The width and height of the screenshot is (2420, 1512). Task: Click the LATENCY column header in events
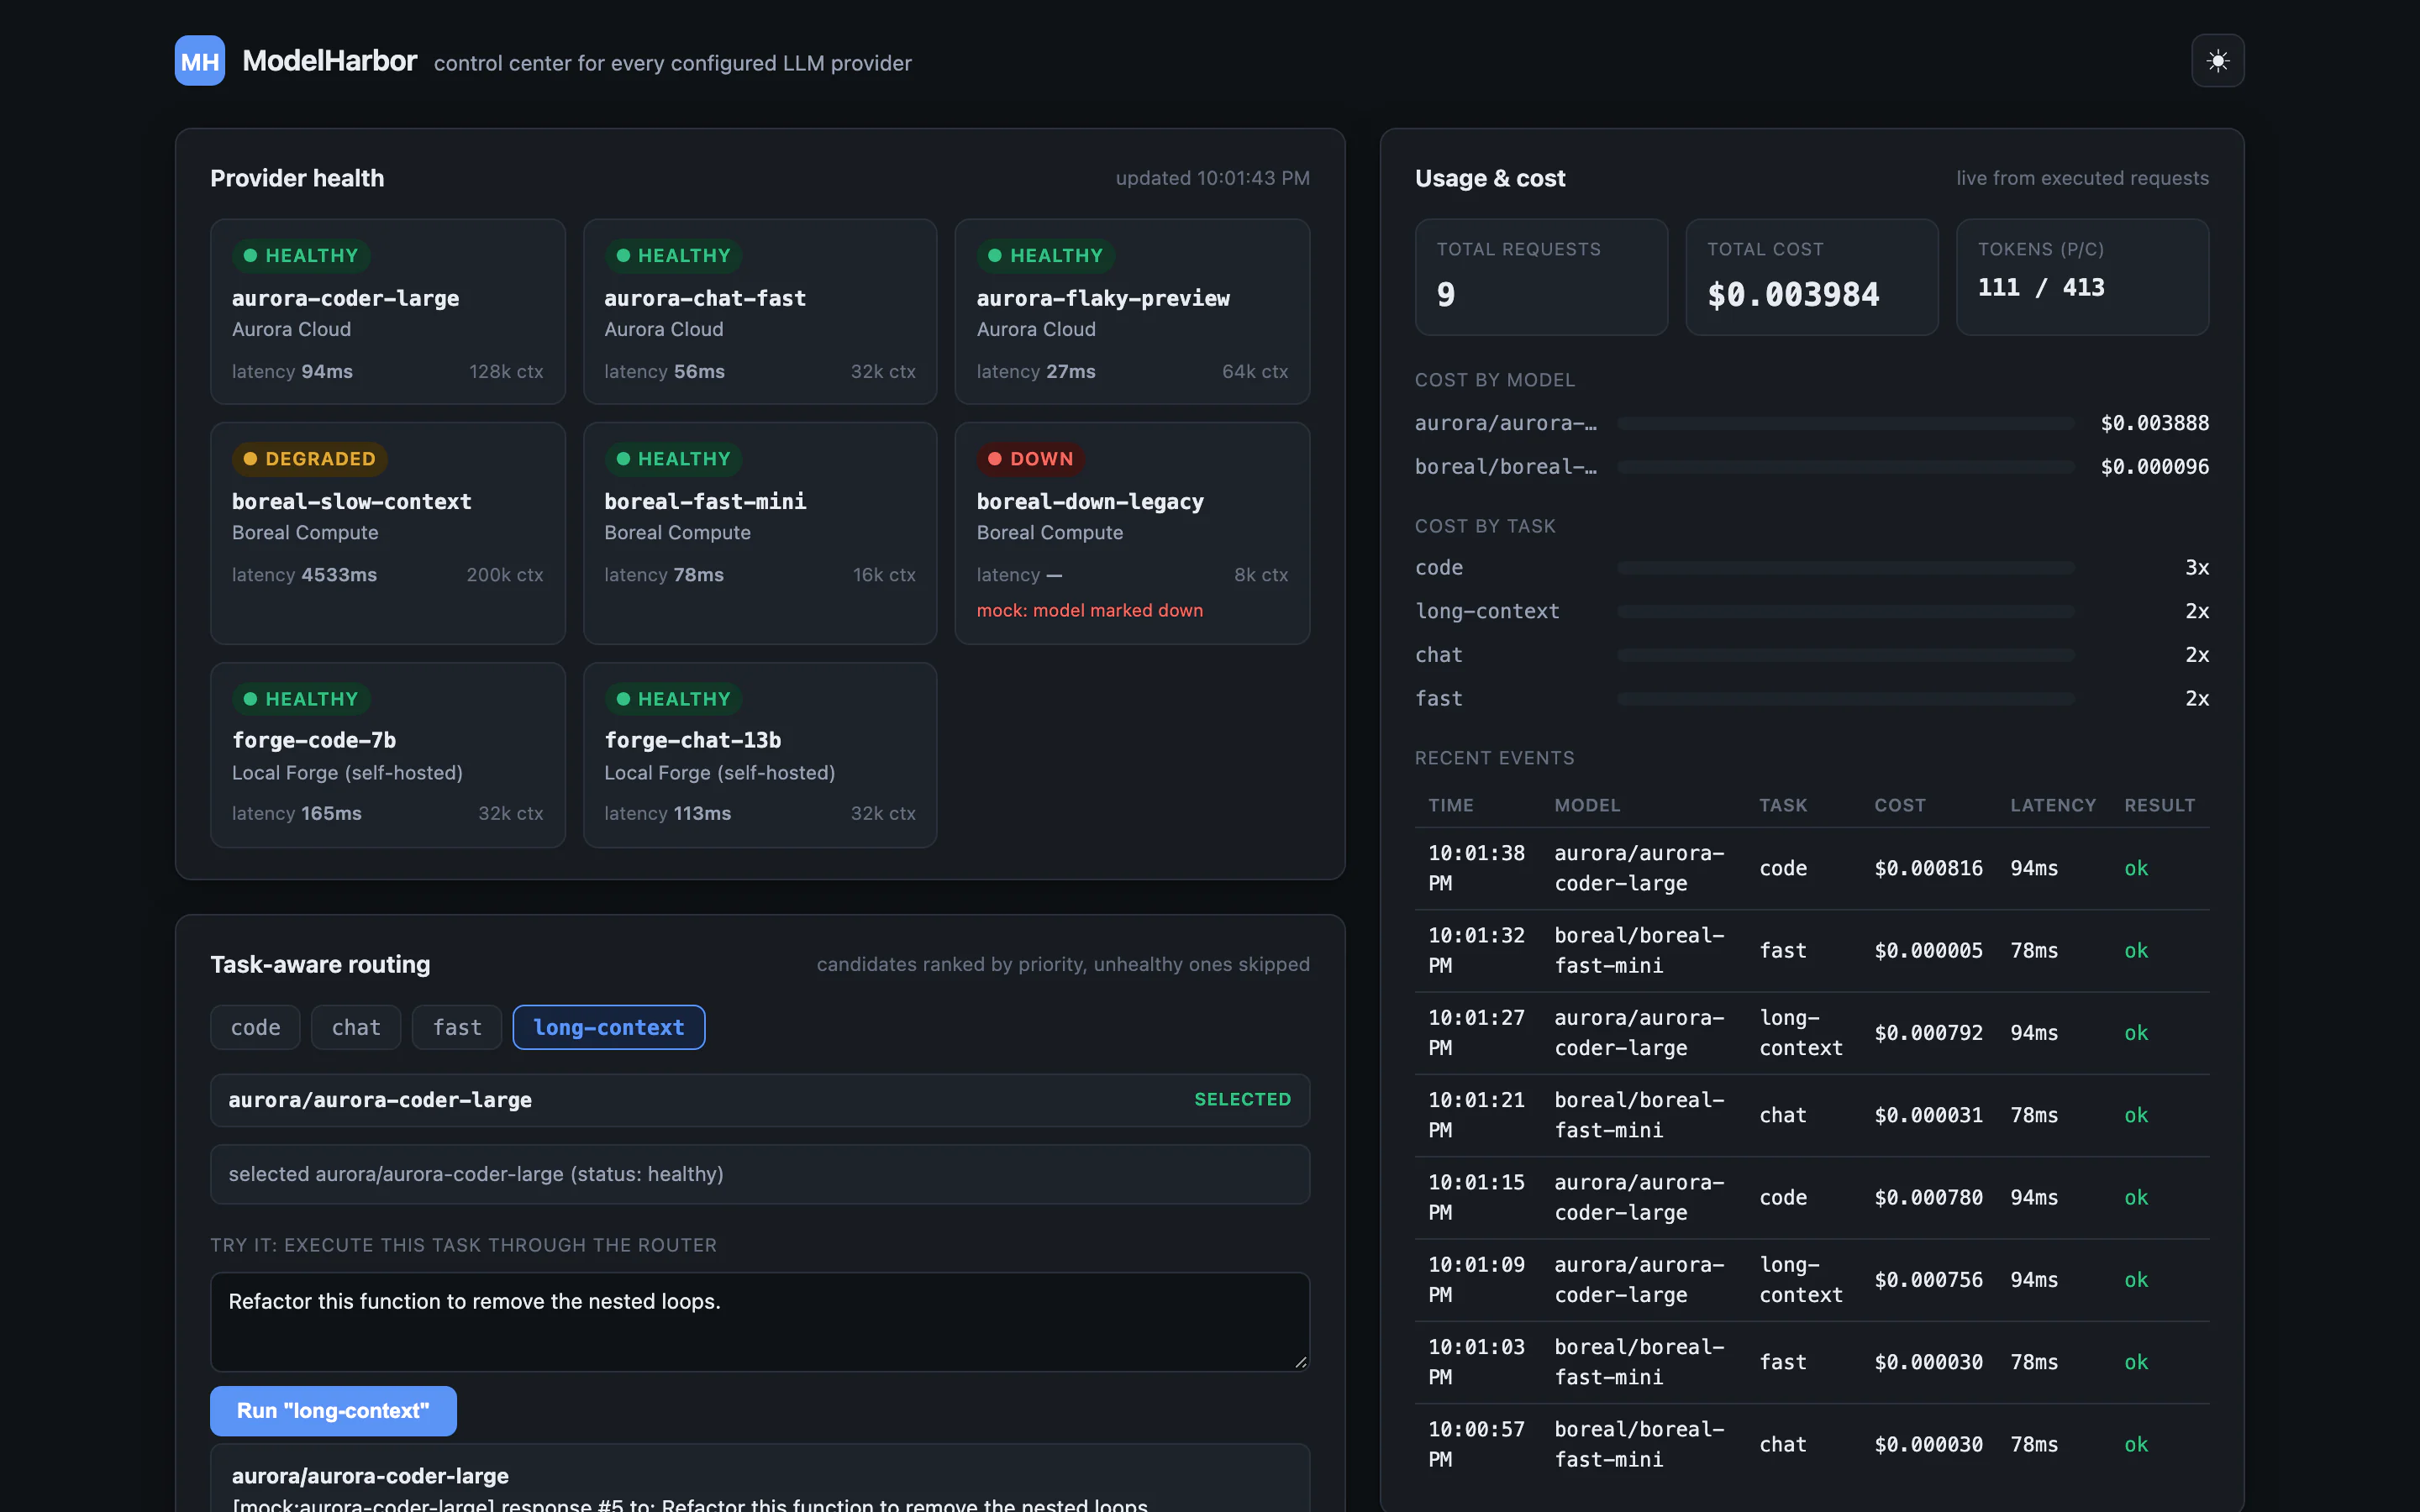[x=2053, y=805]
